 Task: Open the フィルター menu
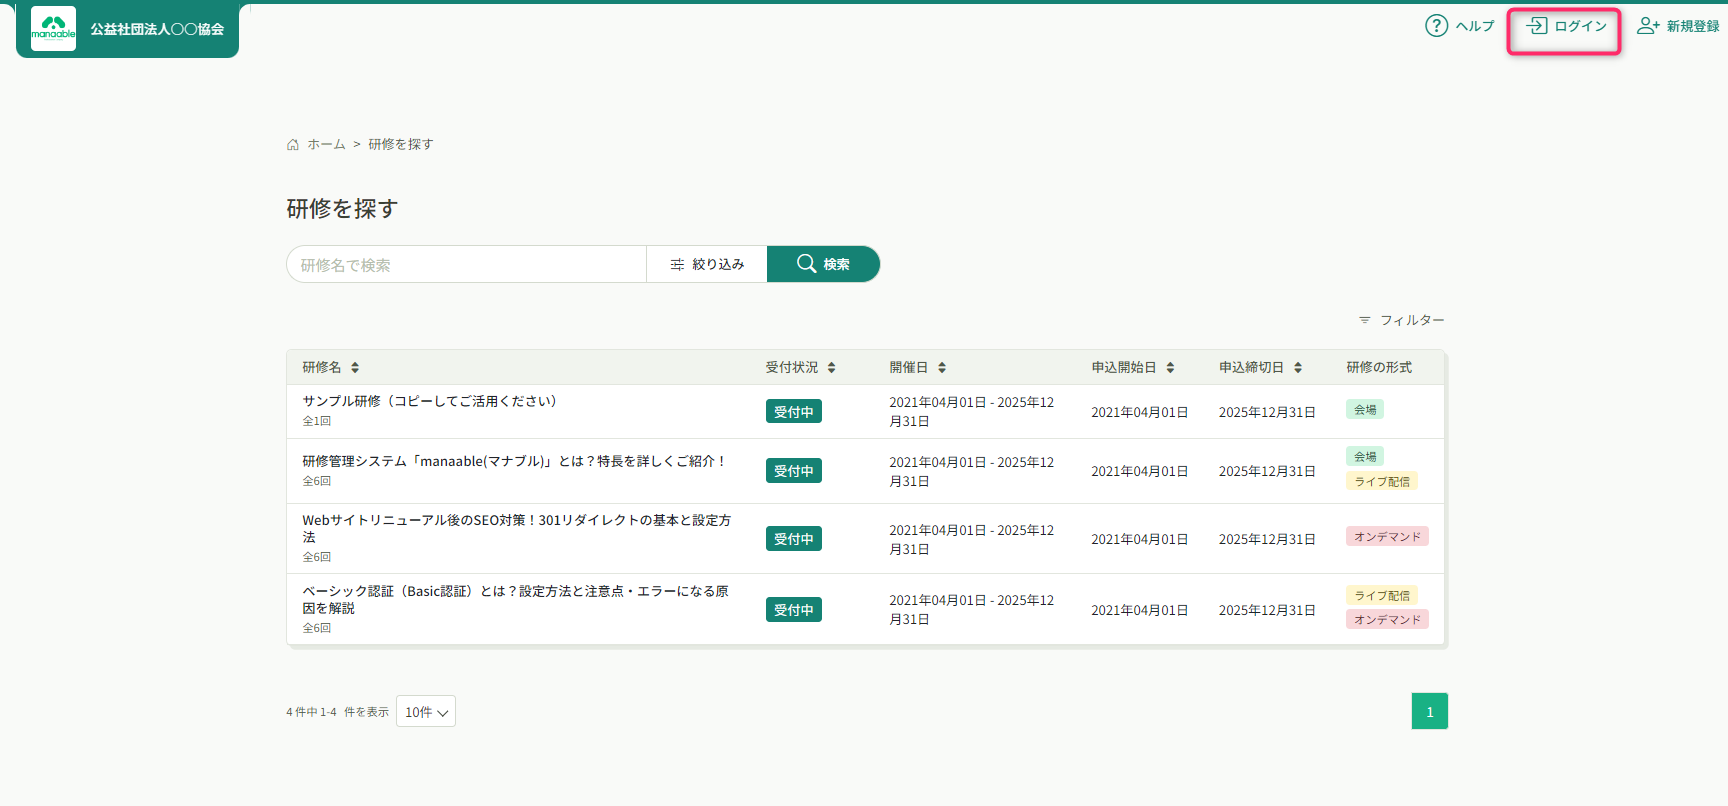[x=1401, y=320]
